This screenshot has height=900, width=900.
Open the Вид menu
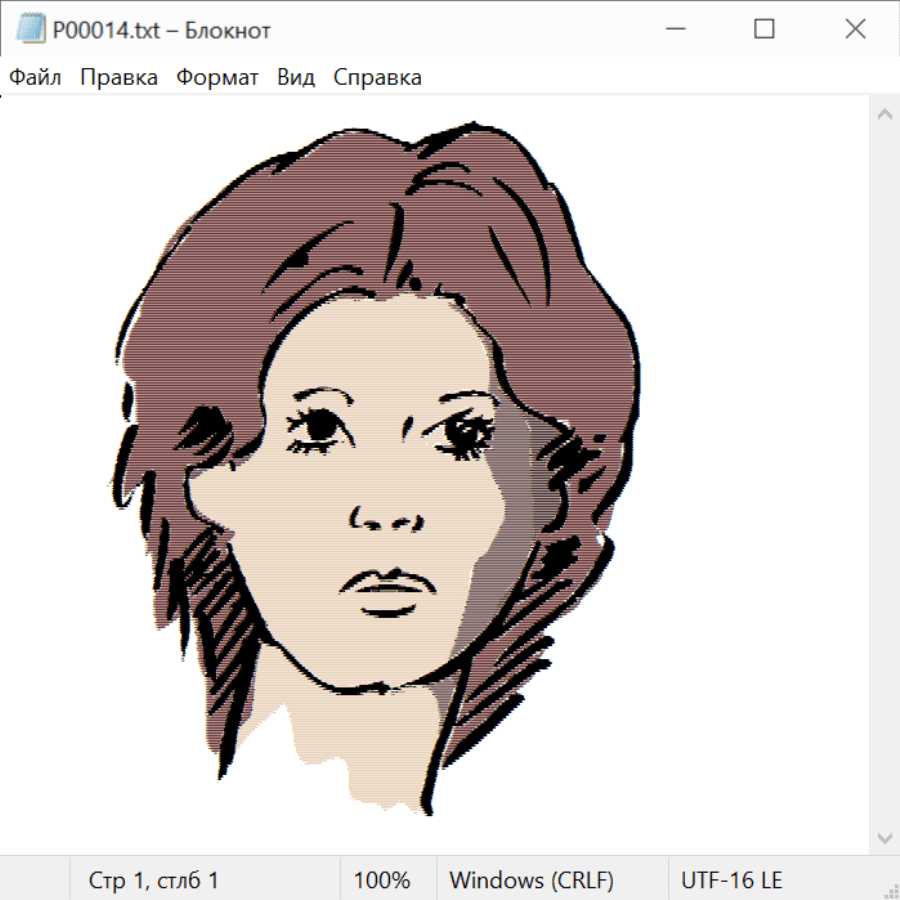(295, 77)
